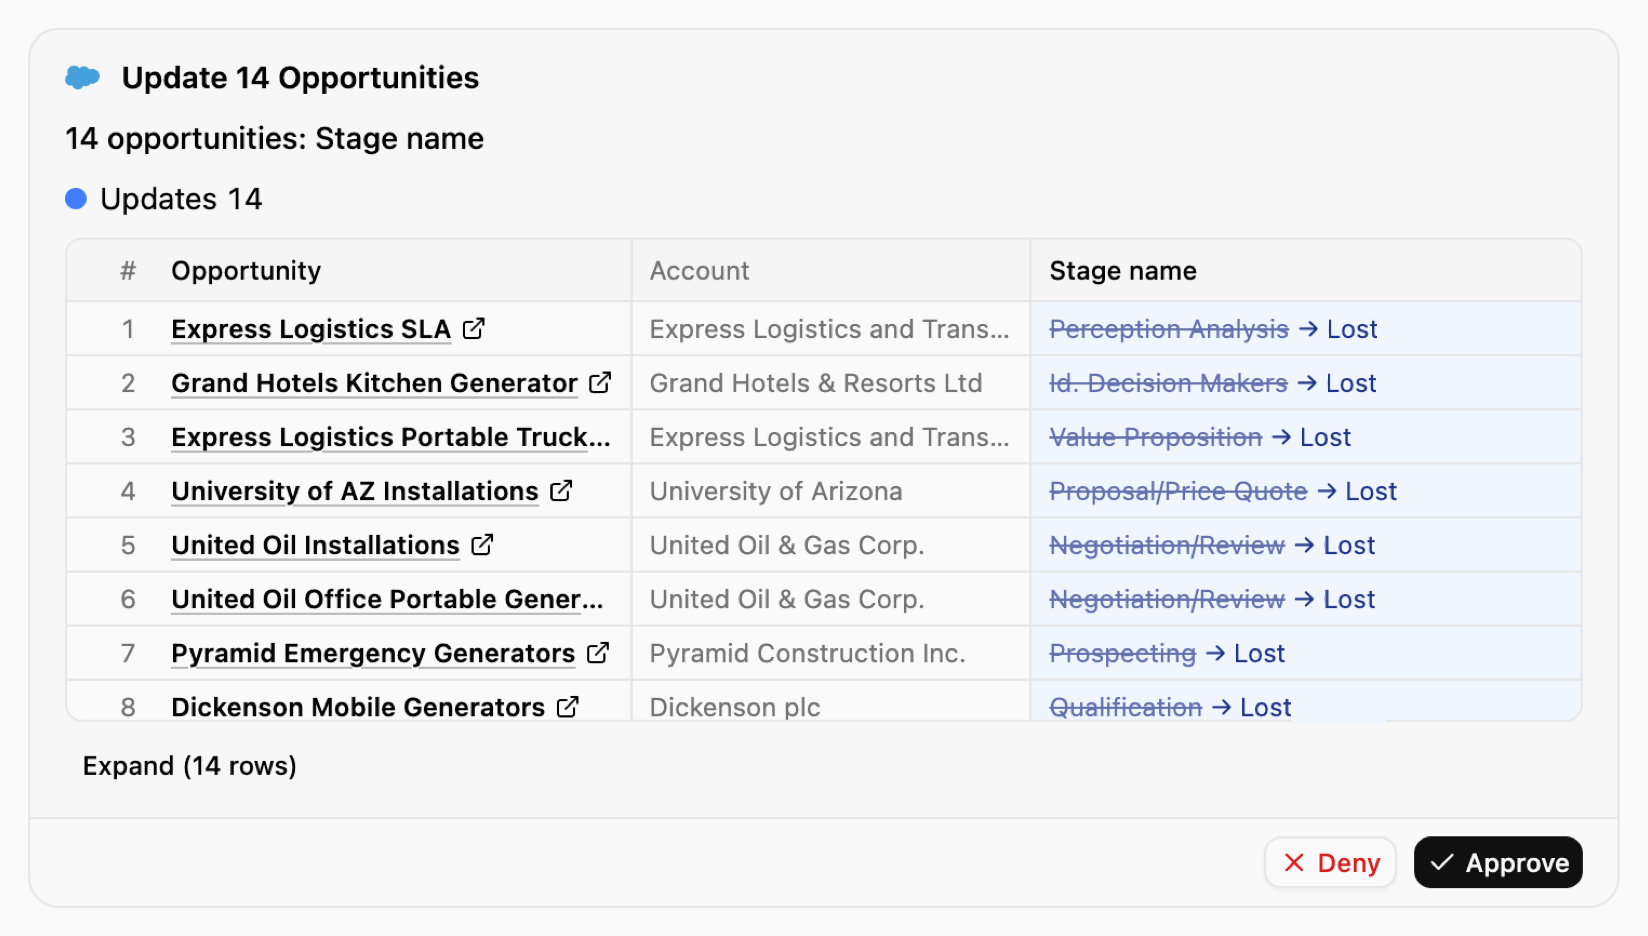Open external link icon for Grand Hotels Kitchen Generator
The image size is (1648, 936).
pyautogui.click(x=600, y=382)
